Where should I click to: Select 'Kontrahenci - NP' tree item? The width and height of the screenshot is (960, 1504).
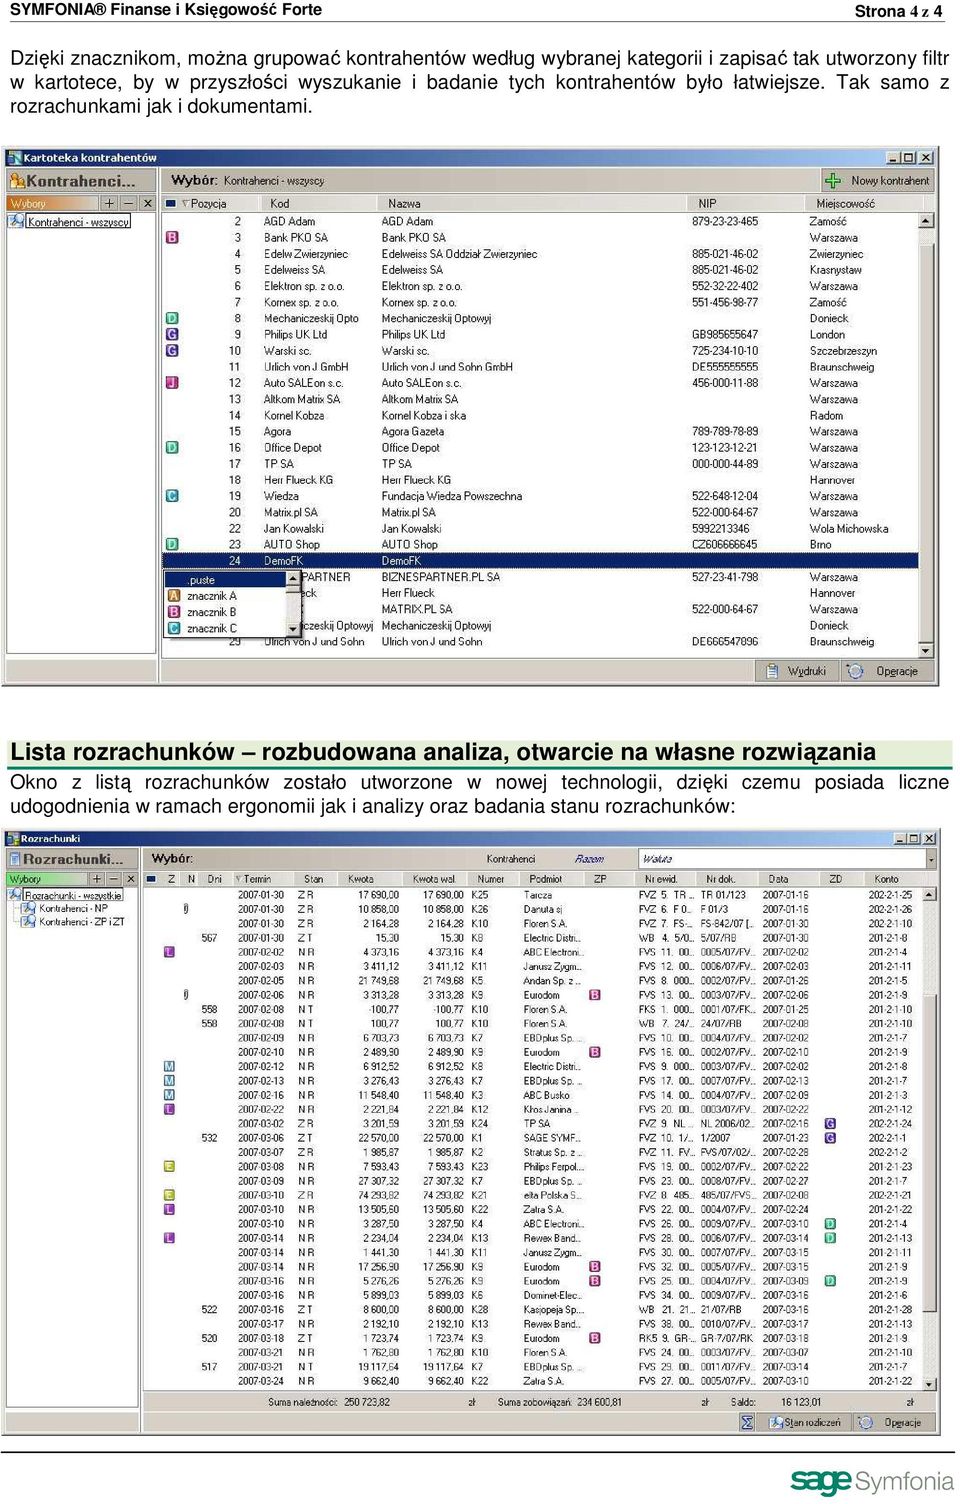point(73,908)
